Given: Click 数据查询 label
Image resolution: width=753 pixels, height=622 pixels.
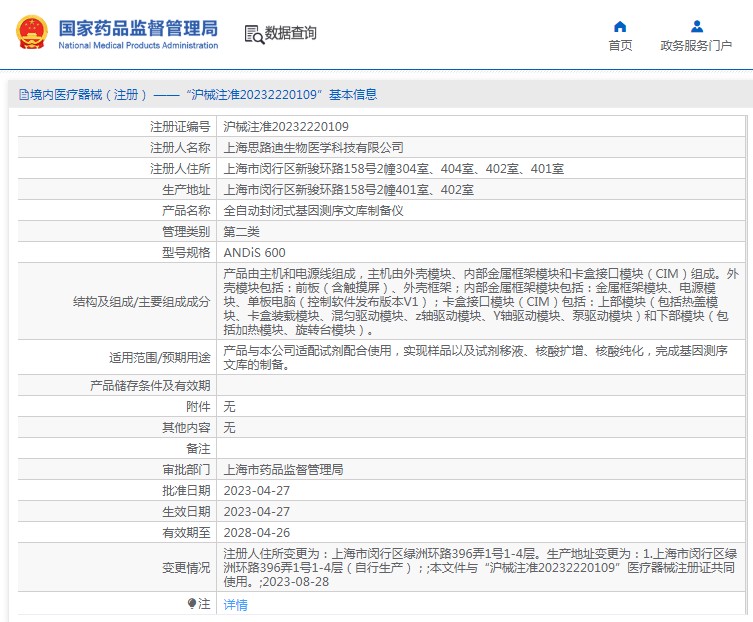Looking at the screenshot, I should (291, 33).
